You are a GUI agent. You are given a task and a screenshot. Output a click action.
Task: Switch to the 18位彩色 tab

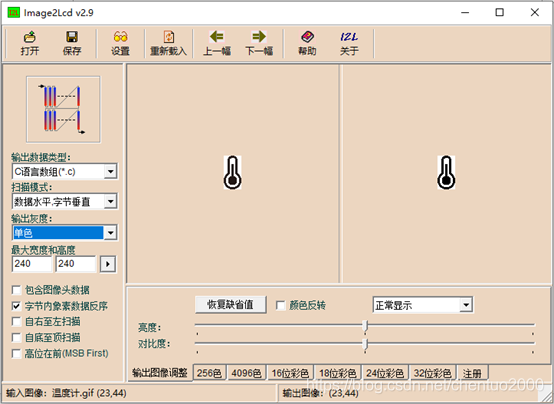coord(338,373)
